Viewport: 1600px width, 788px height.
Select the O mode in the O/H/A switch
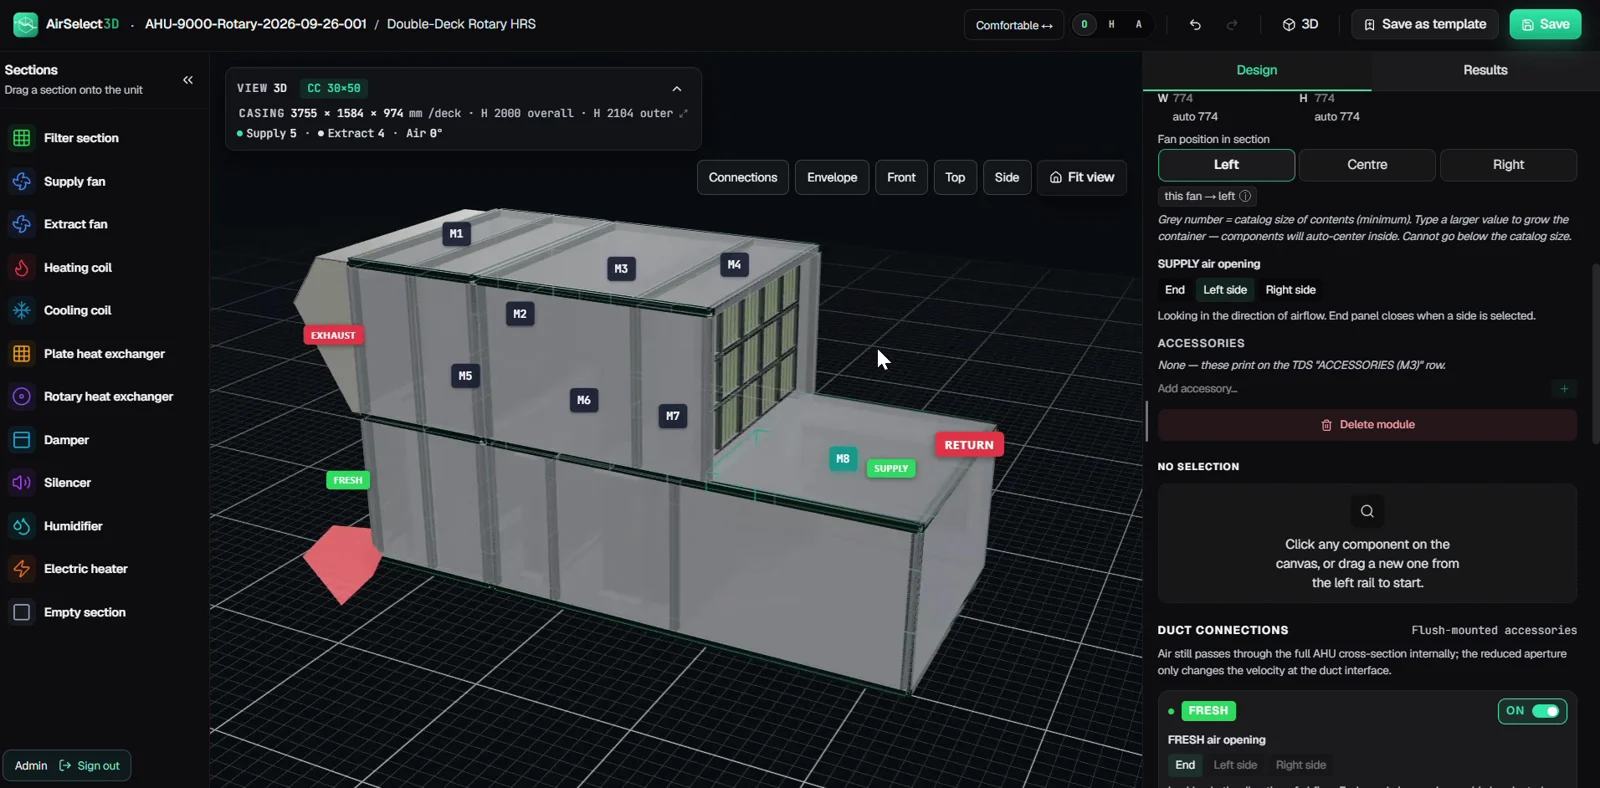(x=1084, y=25)
